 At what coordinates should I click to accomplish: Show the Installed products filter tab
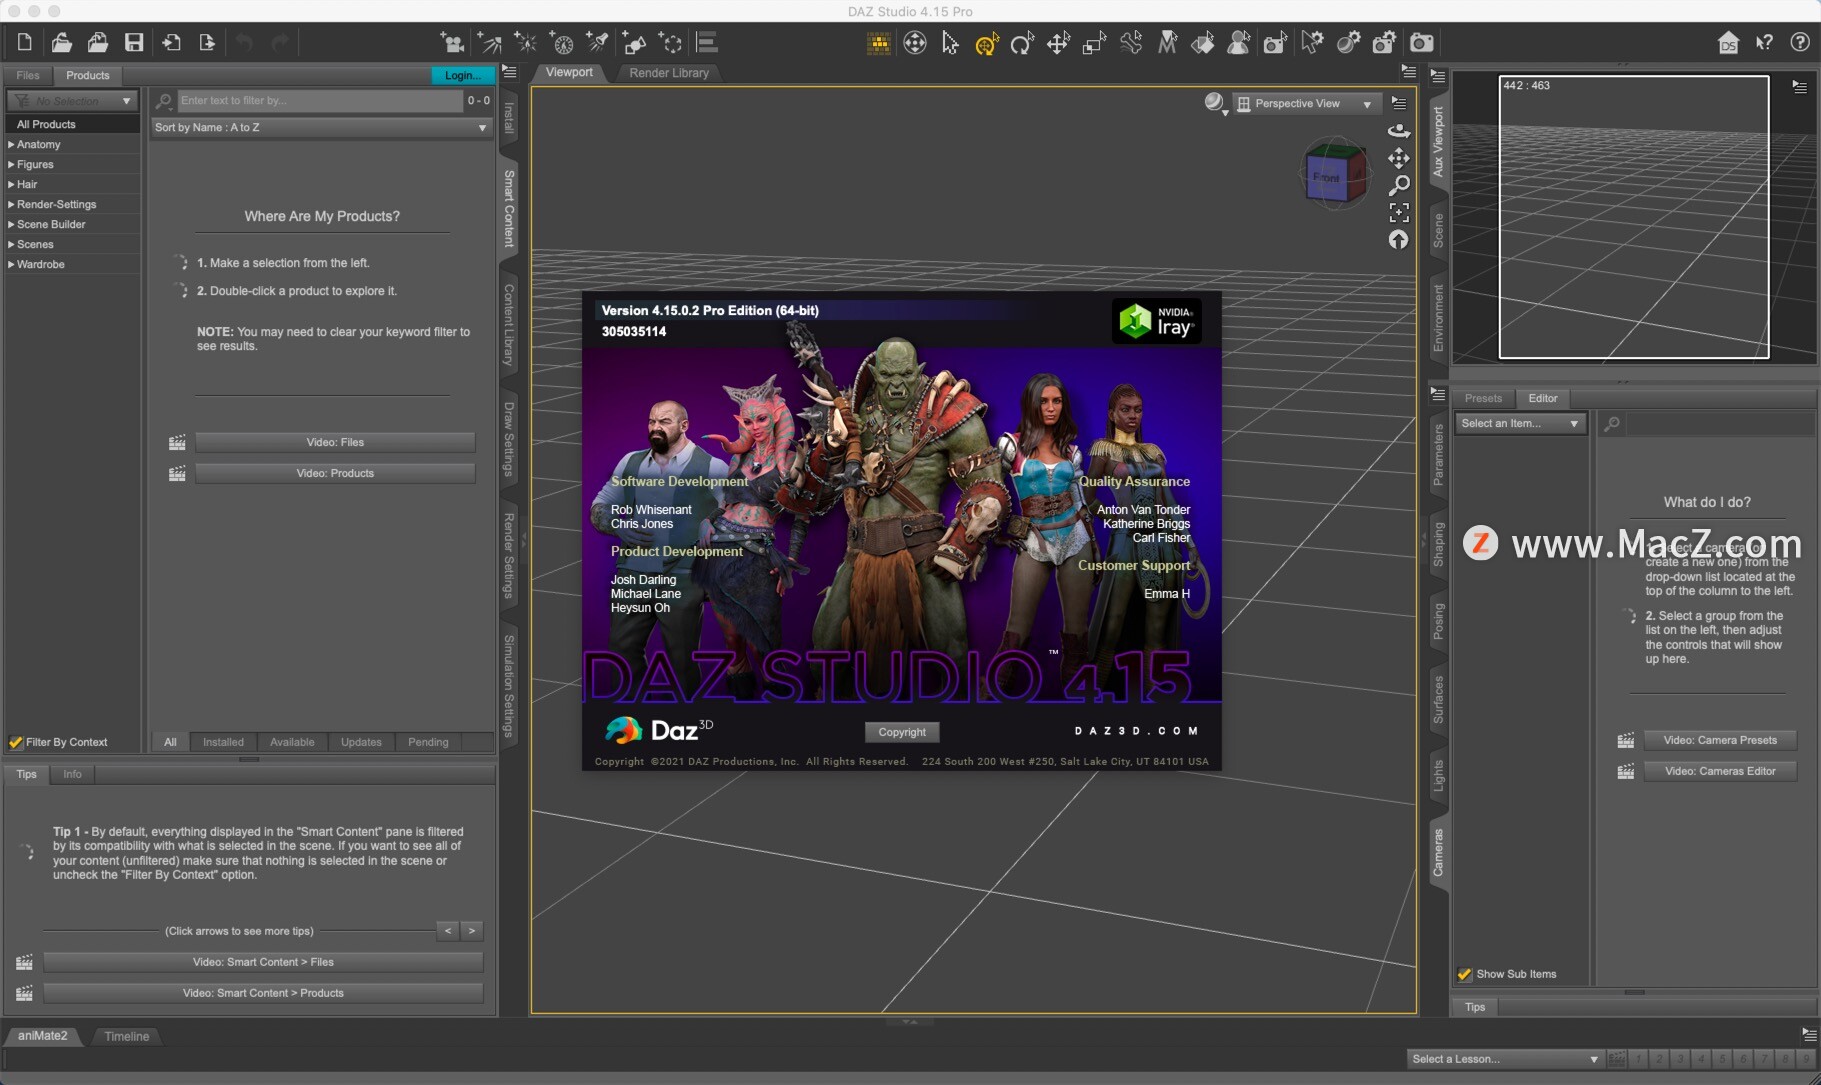[223, 742]
